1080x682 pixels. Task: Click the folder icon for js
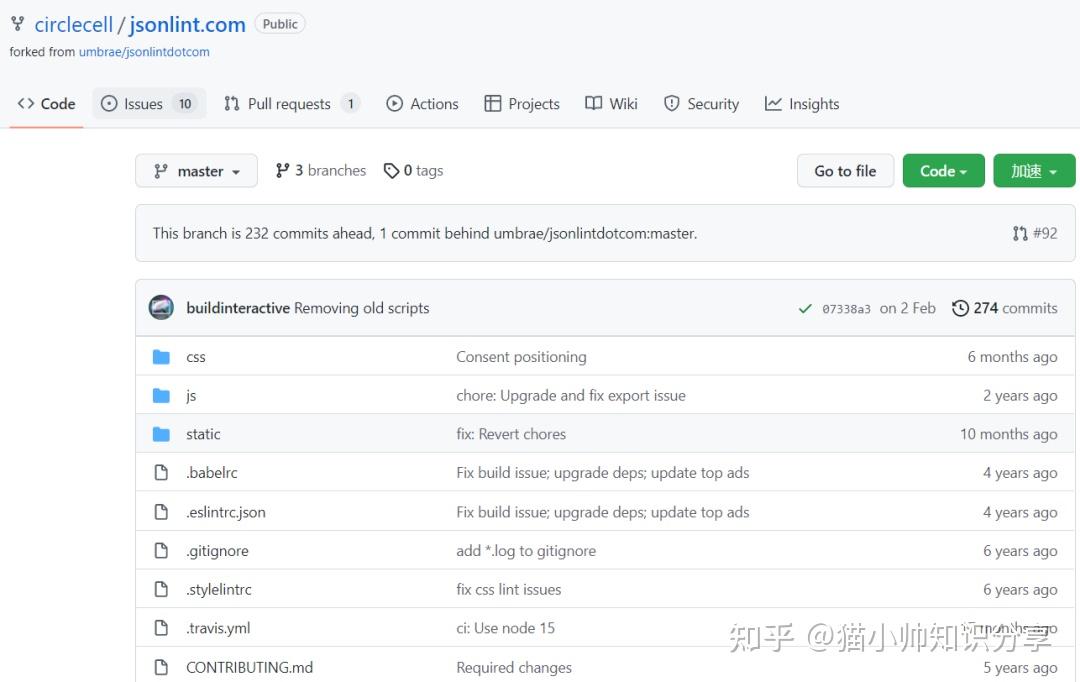pyautogui.click(x=161, y=395)
